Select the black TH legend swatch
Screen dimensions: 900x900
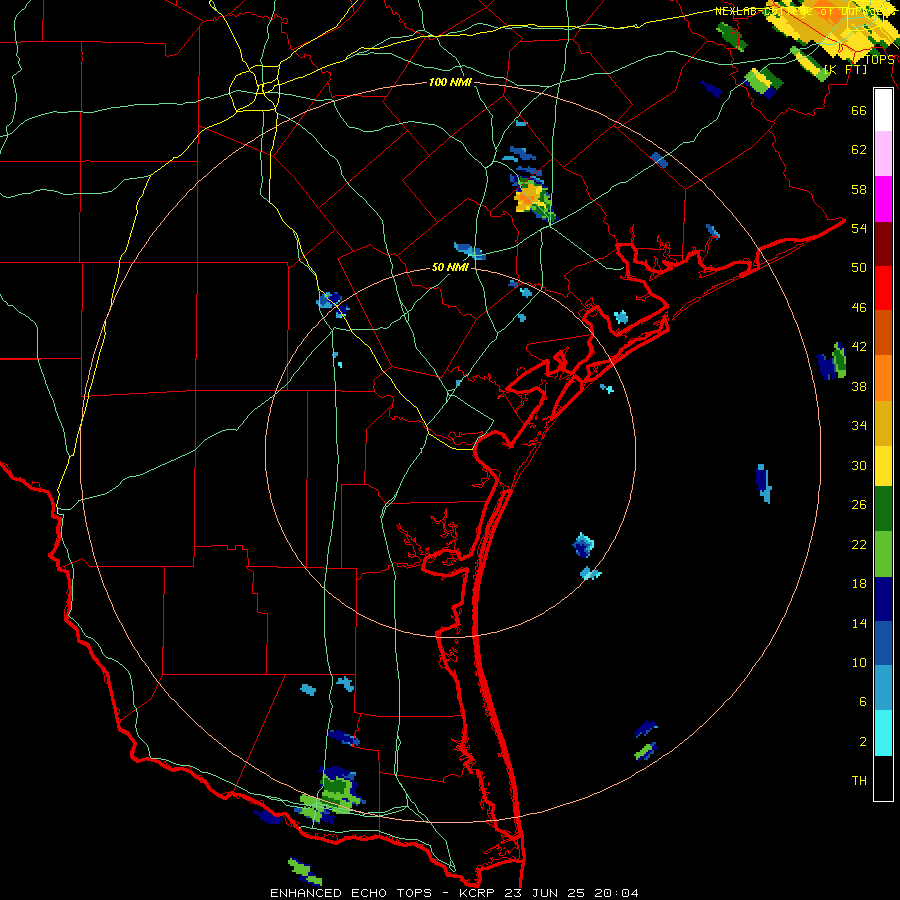click(x=883, y=778)
